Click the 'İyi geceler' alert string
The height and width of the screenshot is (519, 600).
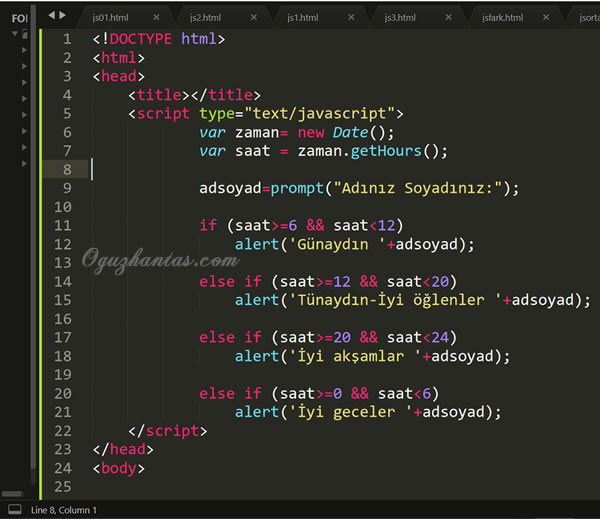pyautogui.click(x=350, y=412)
